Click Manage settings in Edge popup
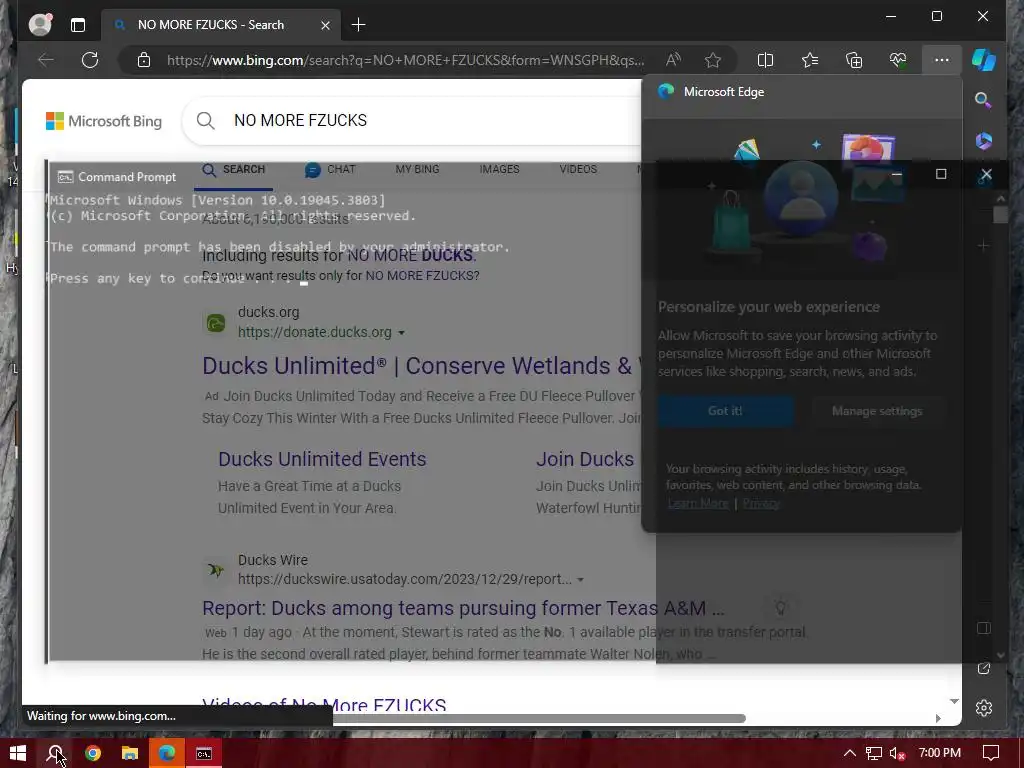1024x768 pixels. point(877,411)
